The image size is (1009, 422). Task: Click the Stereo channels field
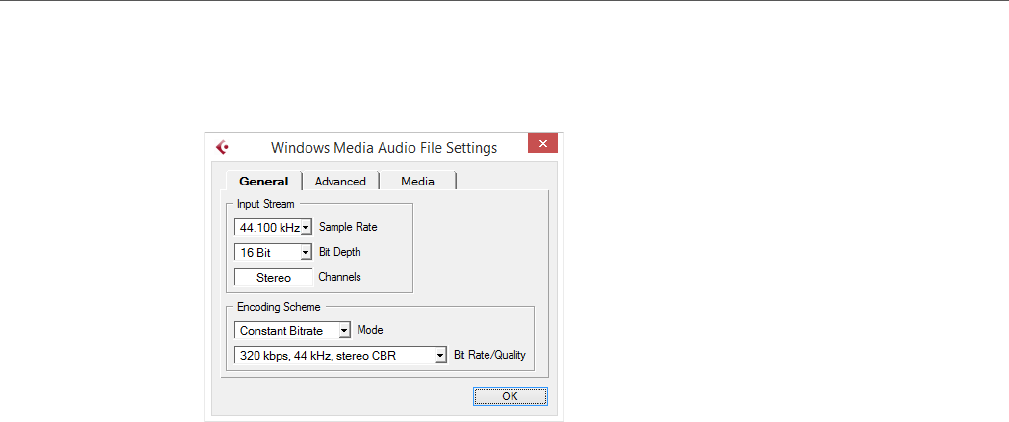pyautogui.click(x=273, y=277)
